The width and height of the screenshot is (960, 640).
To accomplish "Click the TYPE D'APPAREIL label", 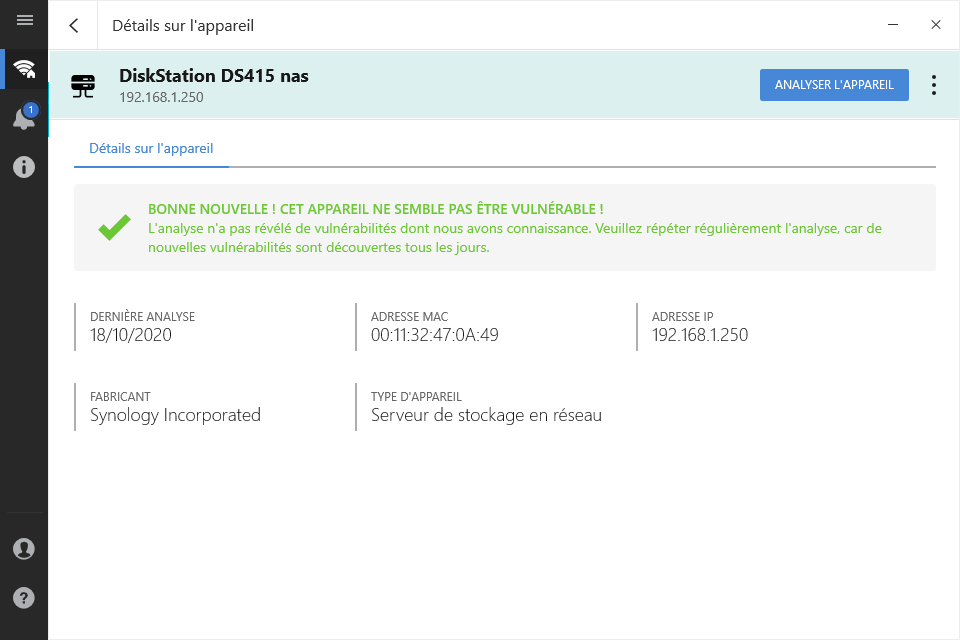I will (416, 397).
